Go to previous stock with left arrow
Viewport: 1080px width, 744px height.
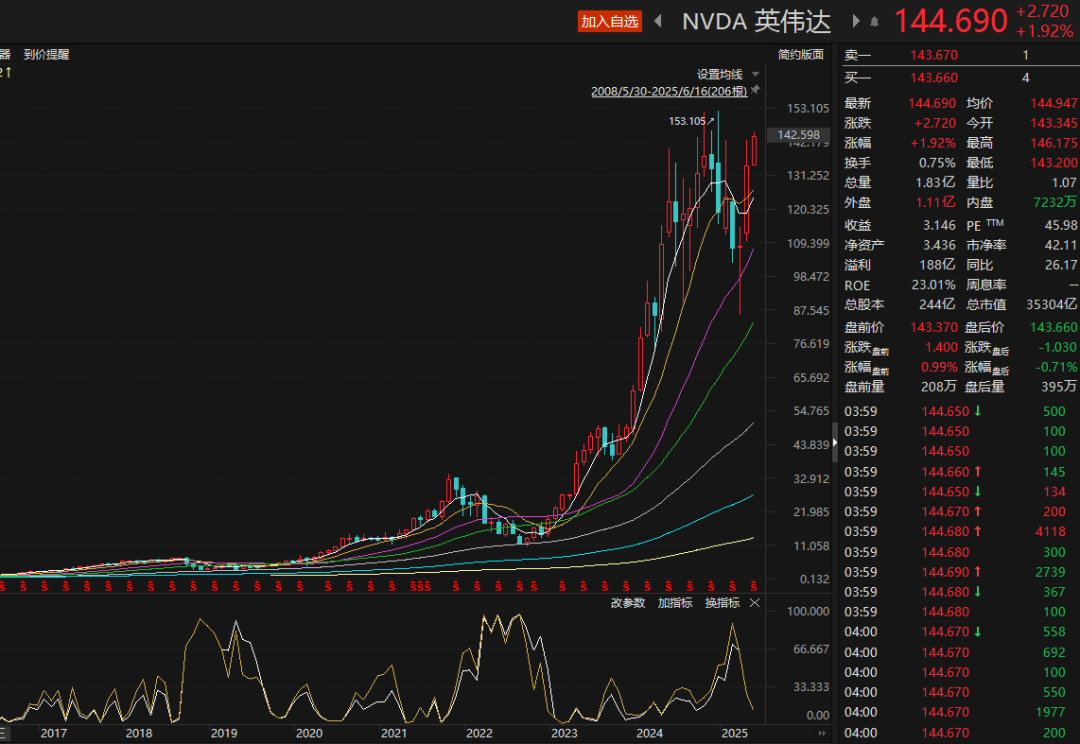point(658,21)
